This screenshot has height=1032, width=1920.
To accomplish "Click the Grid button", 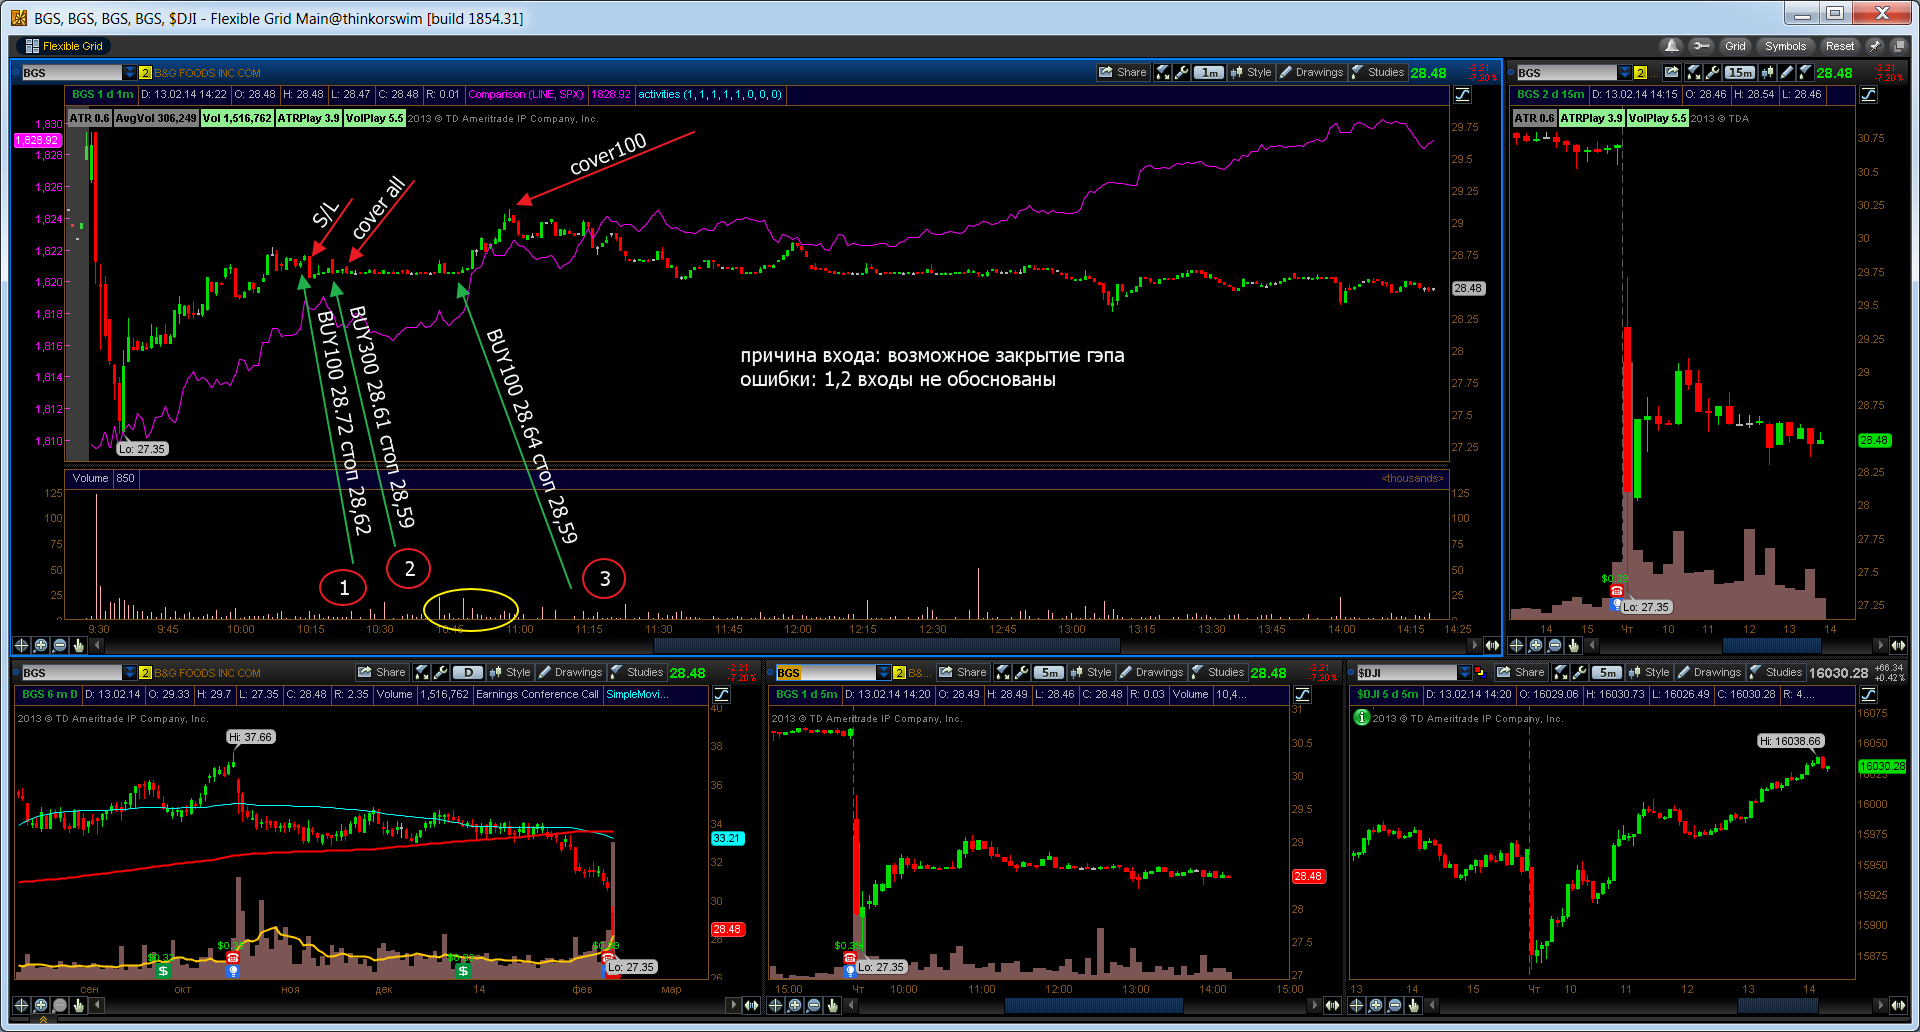I will tap(1735, 46).
